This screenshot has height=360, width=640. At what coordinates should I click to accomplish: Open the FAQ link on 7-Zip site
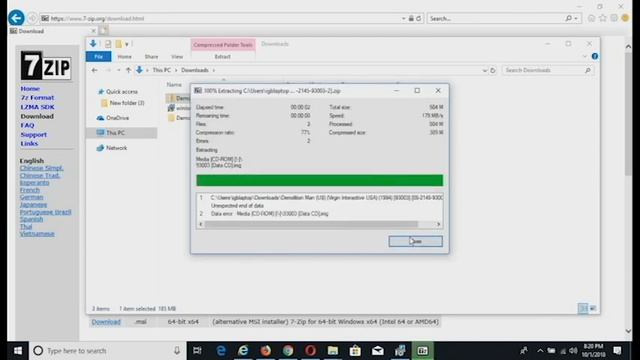tap(27, 125)
